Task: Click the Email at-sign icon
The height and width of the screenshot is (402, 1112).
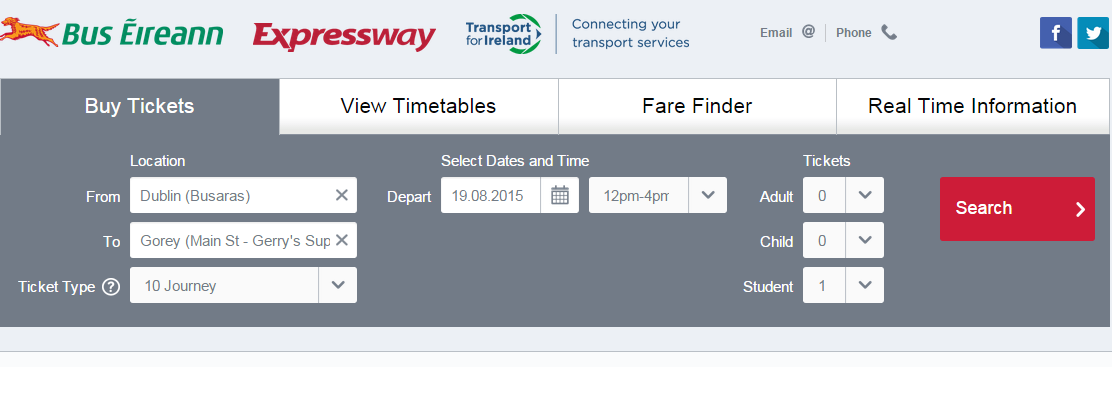Action: (808, 32)
